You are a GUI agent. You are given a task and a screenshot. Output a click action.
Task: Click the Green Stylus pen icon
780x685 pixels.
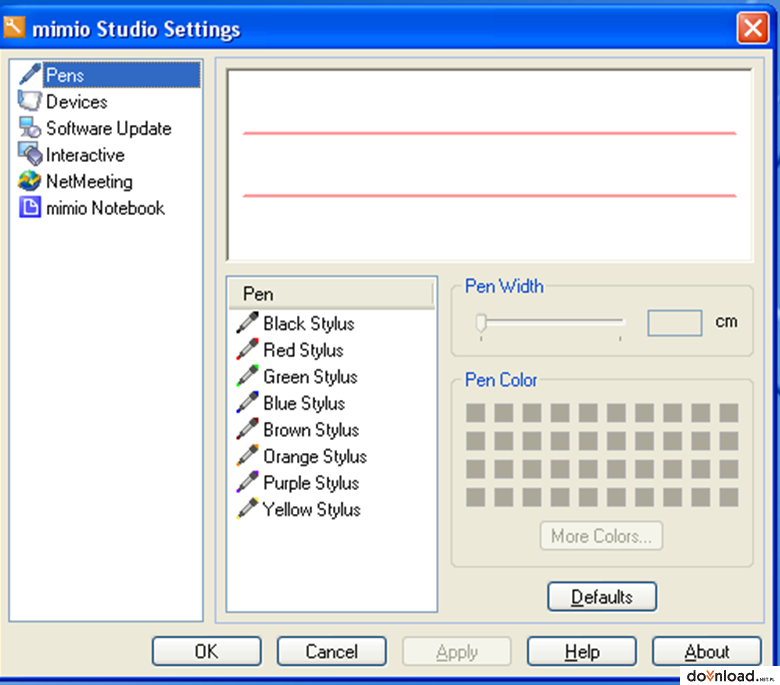pos(247,376)
